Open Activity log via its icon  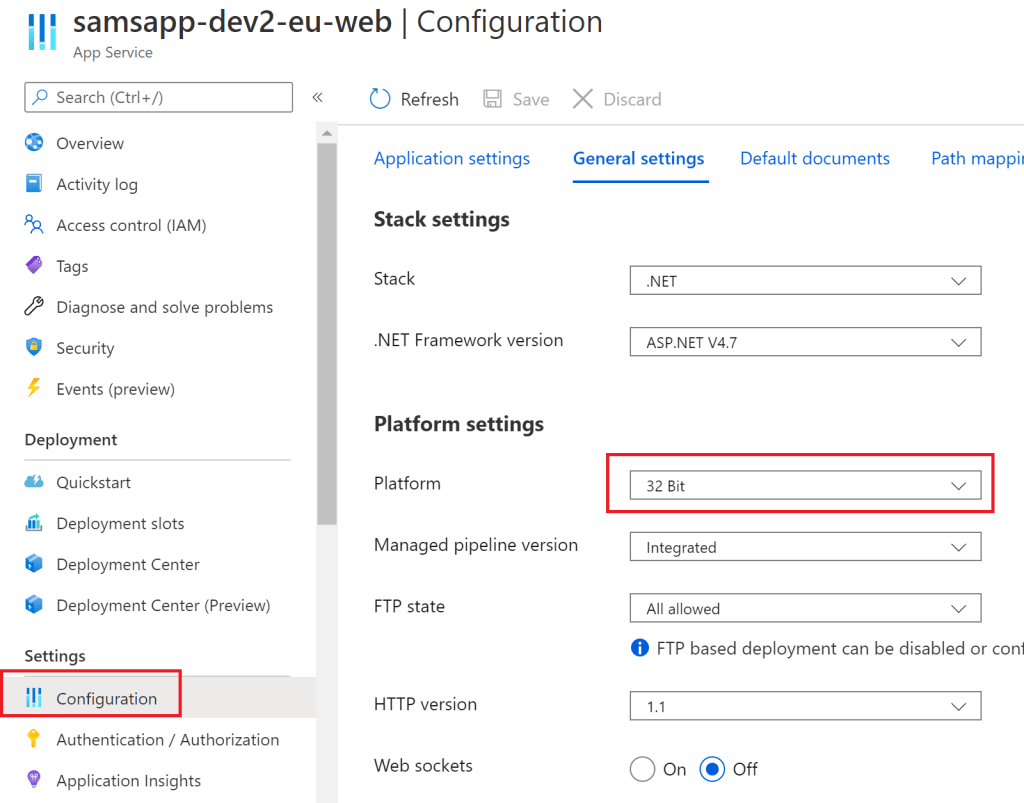34,184
